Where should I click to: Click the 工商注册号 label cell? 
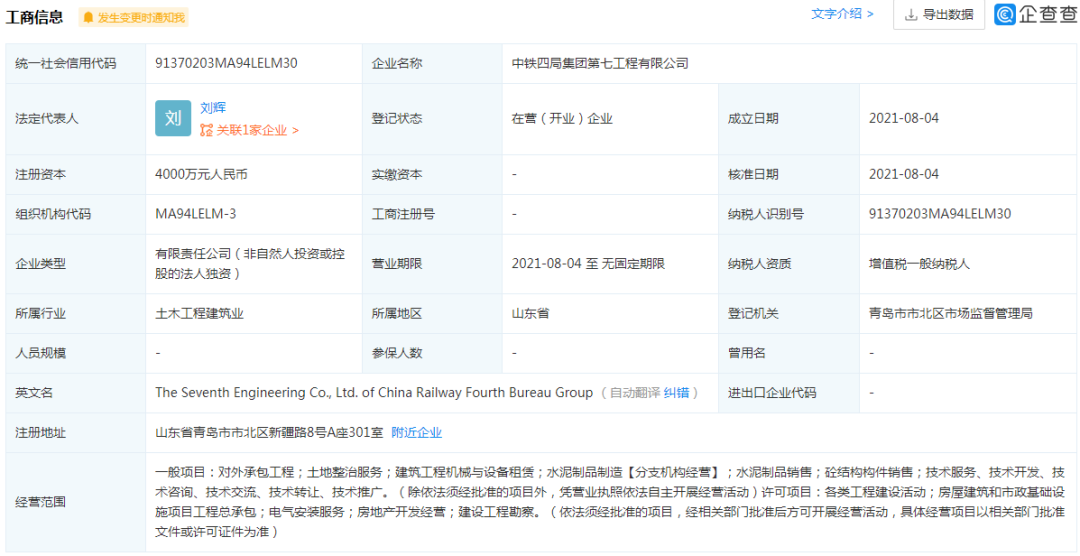(434, 214)
